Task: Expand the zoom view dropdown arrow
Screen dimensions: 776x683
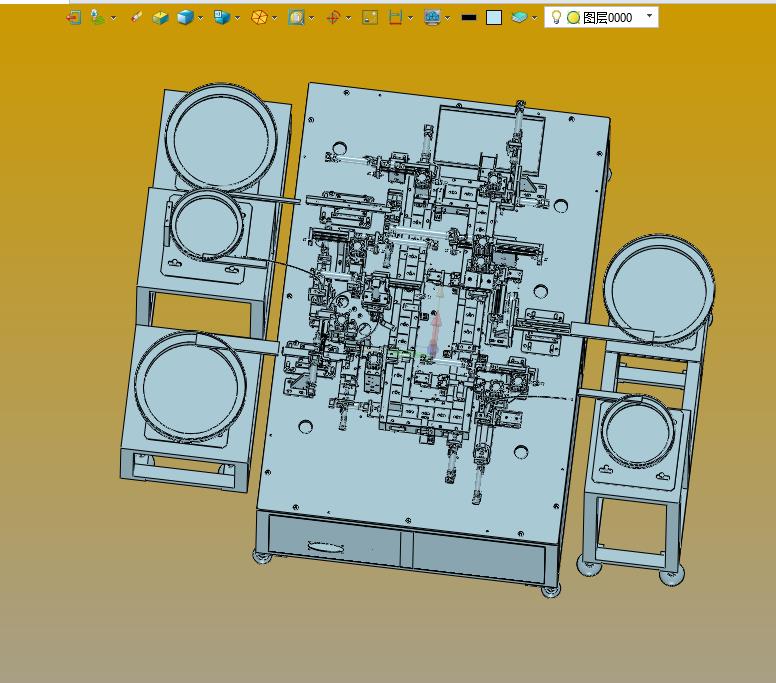Action: point(312,18)
